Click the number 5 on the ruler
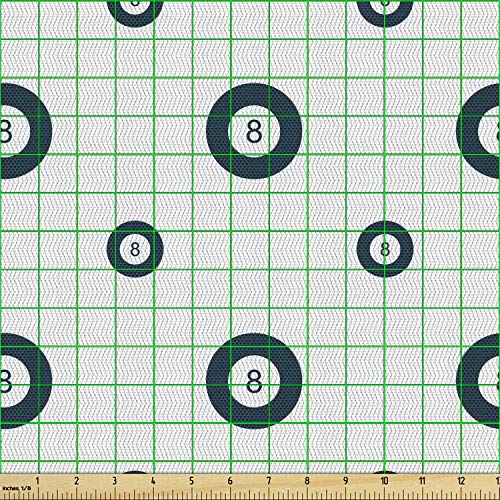This screenshot has height=500, width=500. click(192, 481)
